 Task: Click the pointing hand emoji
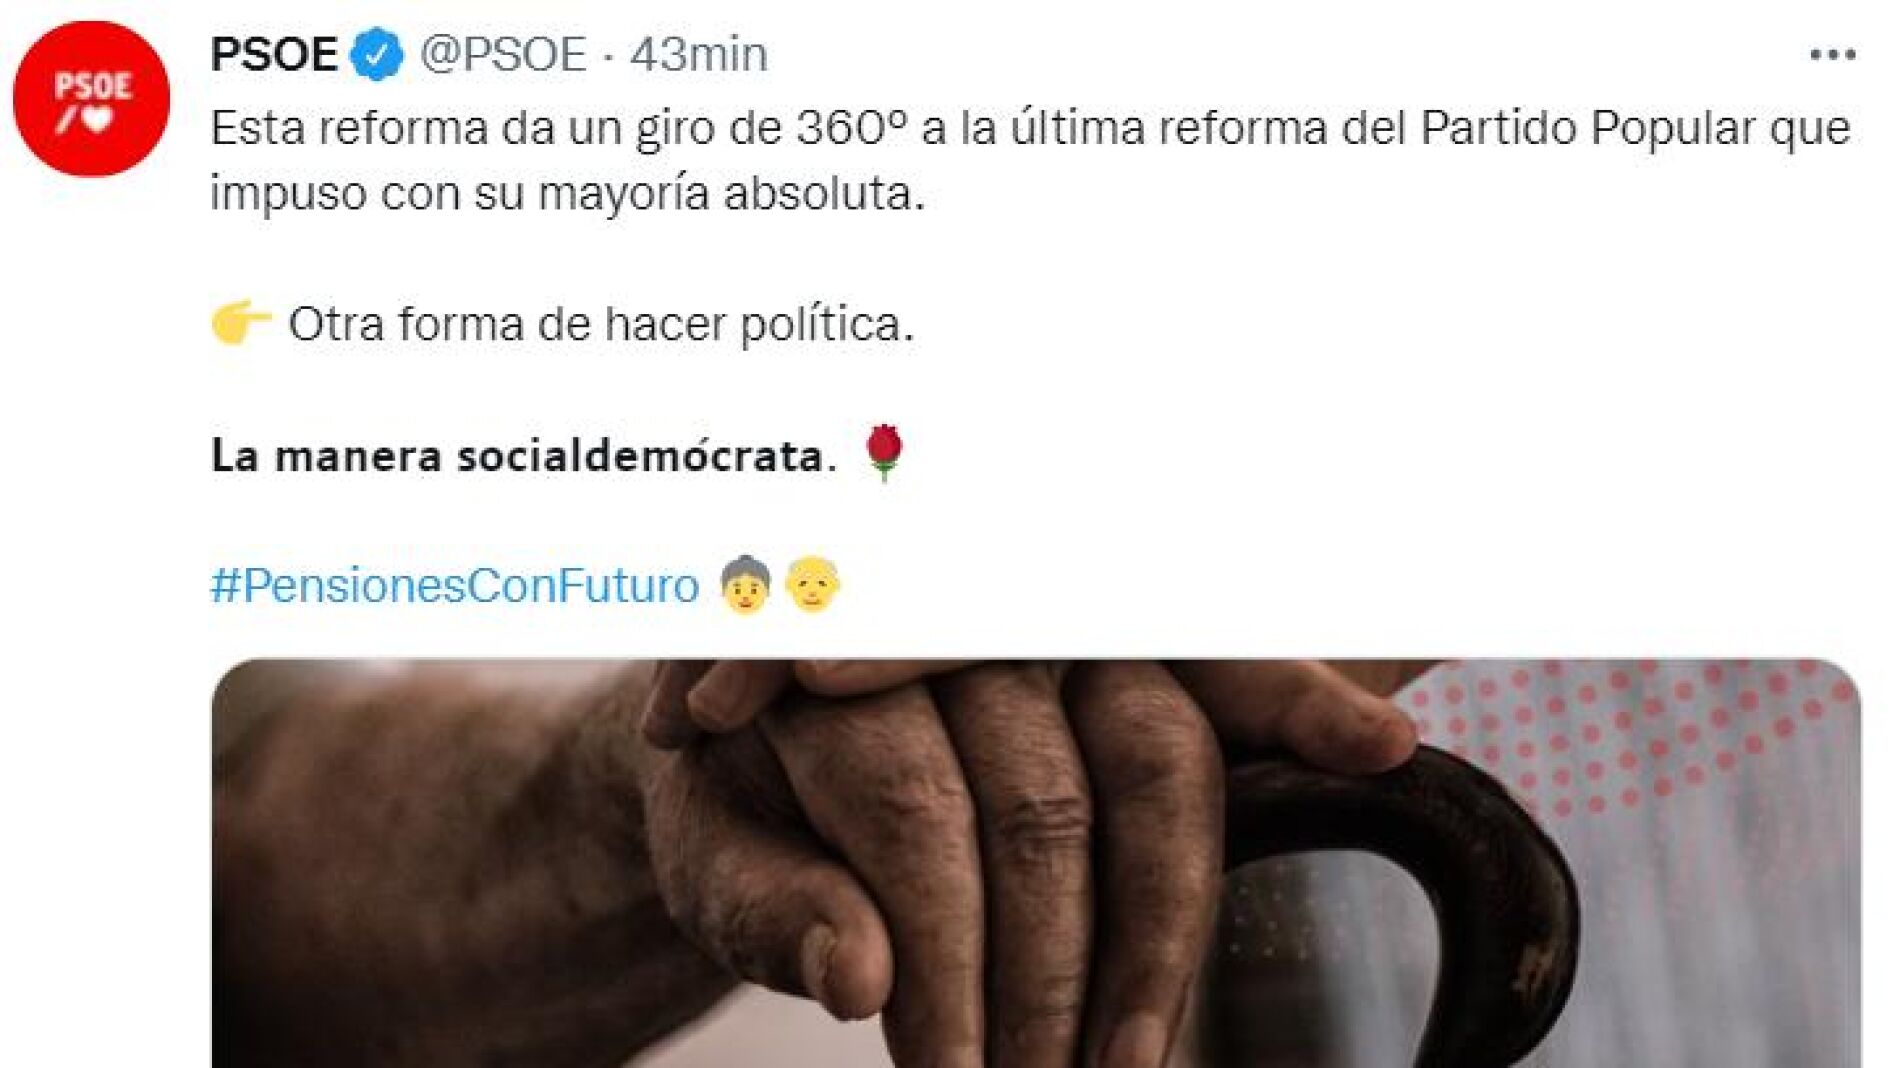[x=241, y=323]
